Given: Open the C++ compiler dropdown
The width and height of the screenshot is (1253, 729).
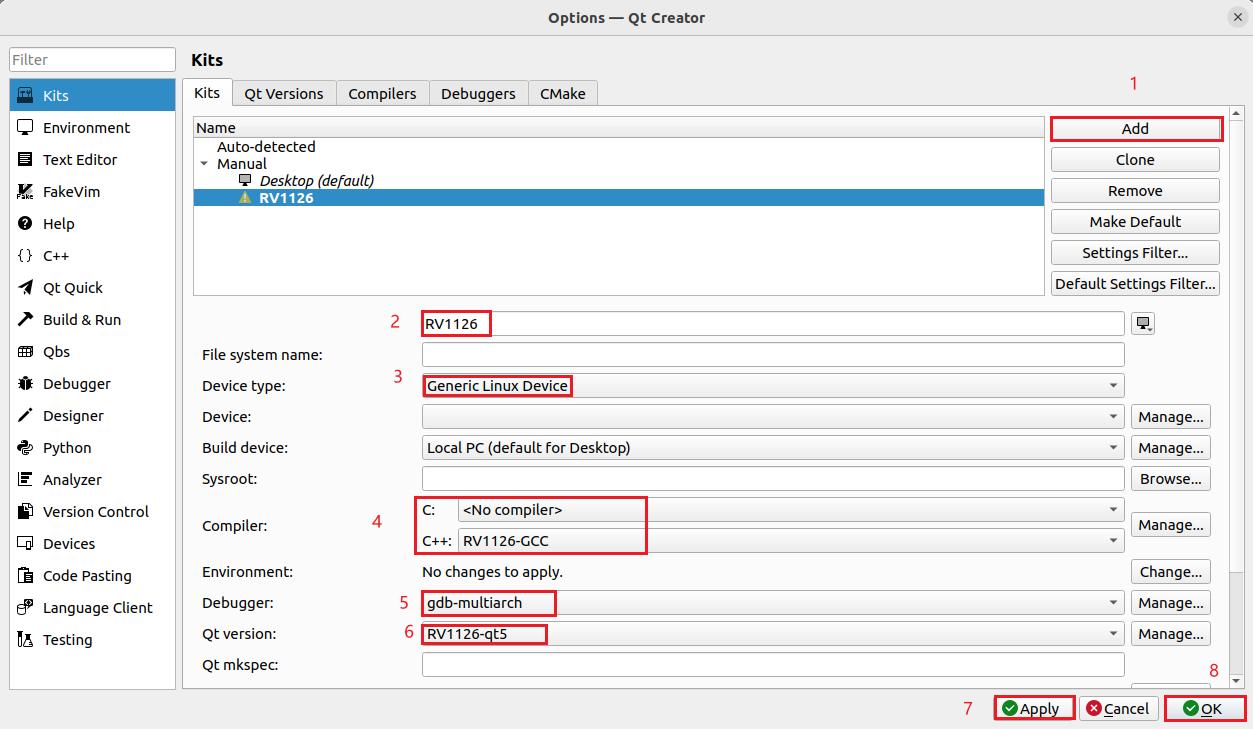Looking at the screenshot, I should 790,541.
